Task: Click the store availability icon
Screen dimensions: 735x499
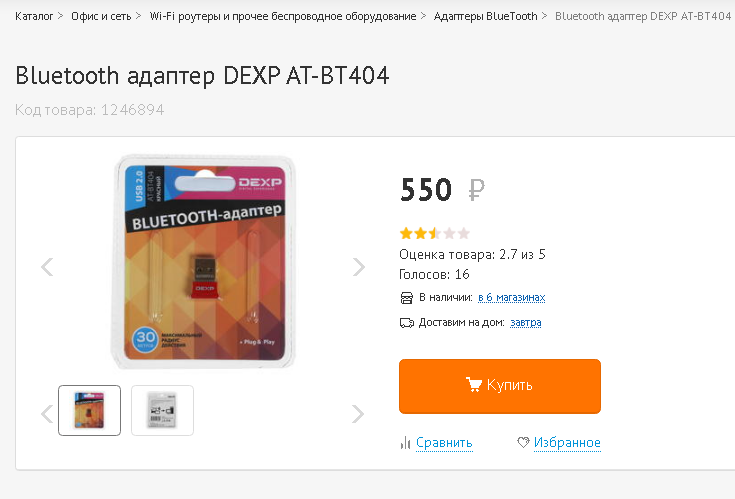Action: point(406,298)
